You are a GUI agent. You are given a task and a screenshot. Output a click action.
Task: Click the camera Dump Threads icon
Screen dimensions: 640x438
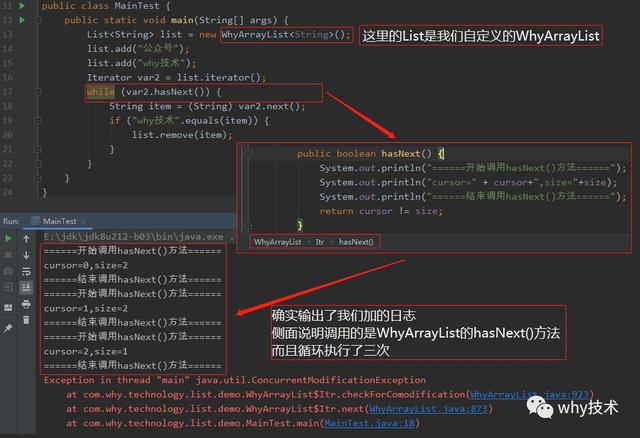(8, 271)
